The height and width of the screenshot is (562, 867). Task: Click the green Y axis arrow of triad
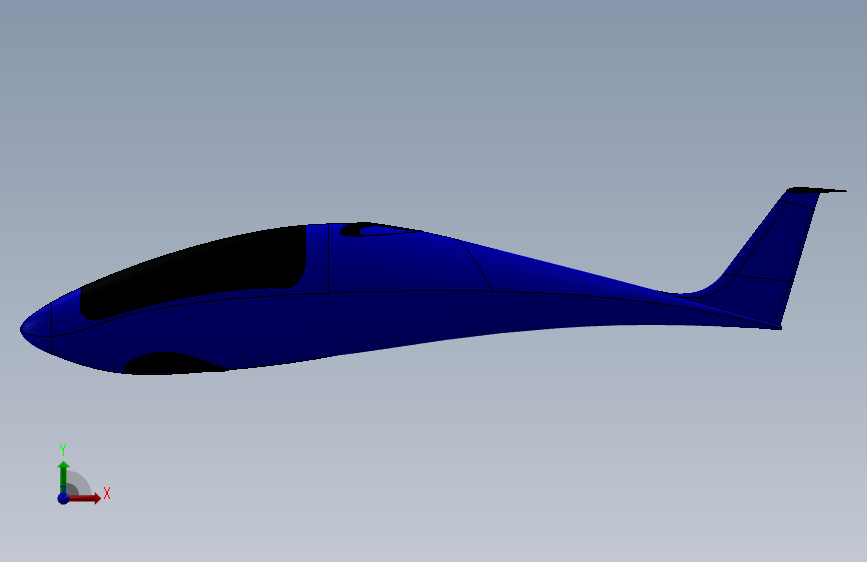point(63,476)
